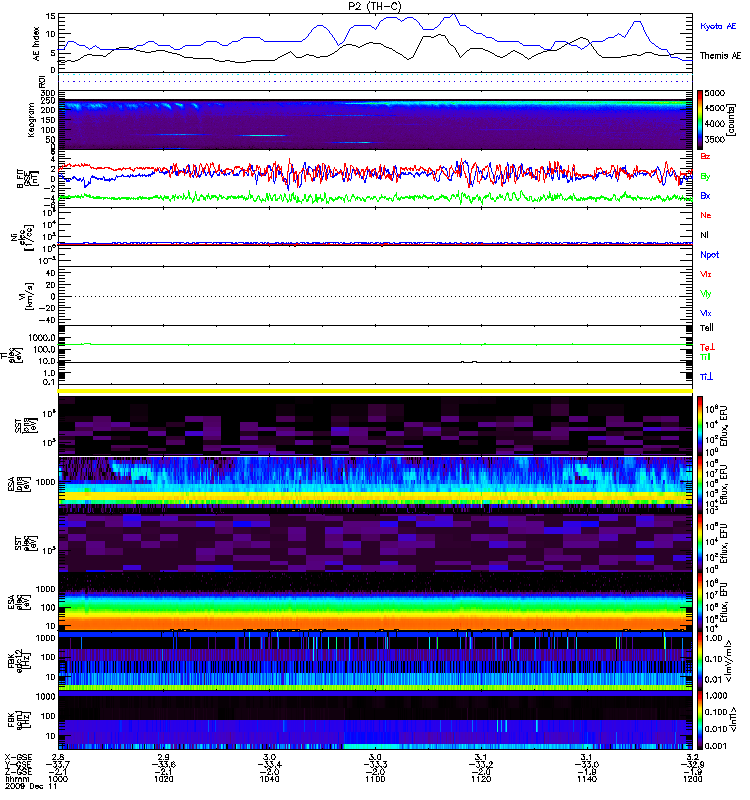Click the Keogram counts color bar
Viewport: 750px width, 800px height.
700,120
